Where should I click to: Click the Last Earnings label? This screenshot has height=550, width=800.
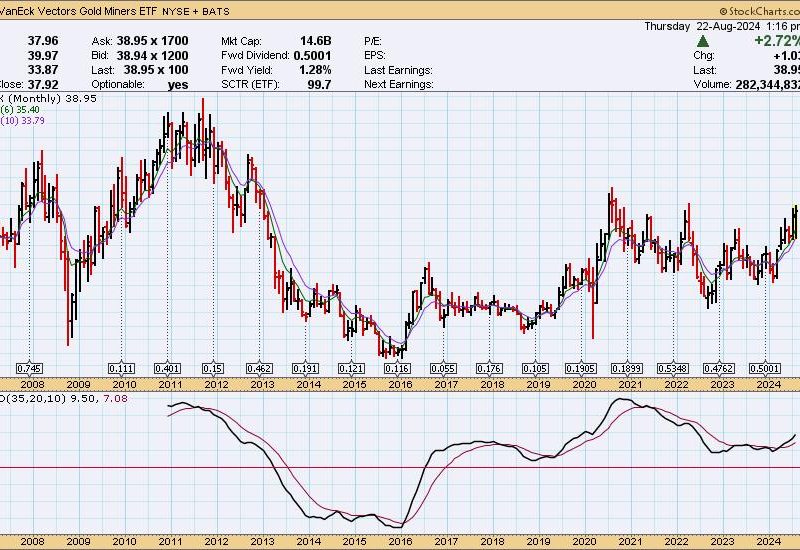tap(398, 70)
